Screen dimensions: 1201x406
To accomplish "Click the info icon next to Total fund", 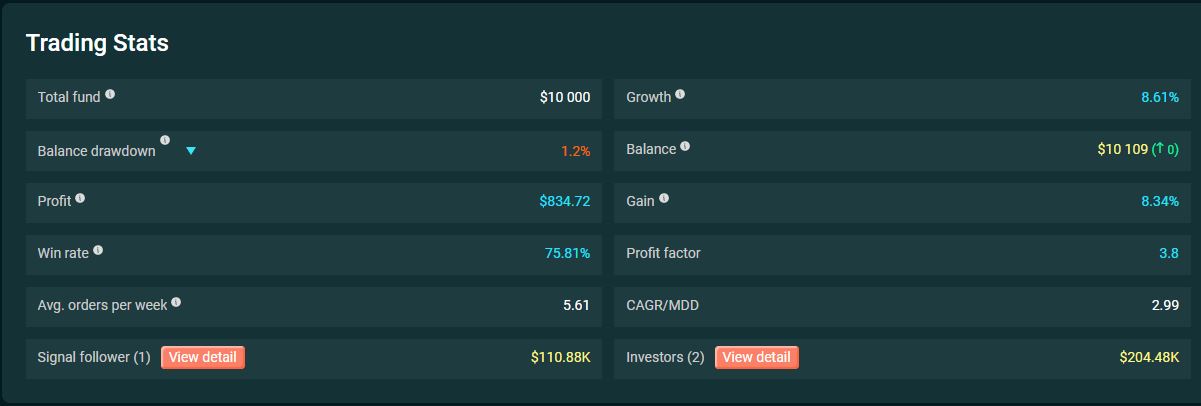I will pos(110,95).
